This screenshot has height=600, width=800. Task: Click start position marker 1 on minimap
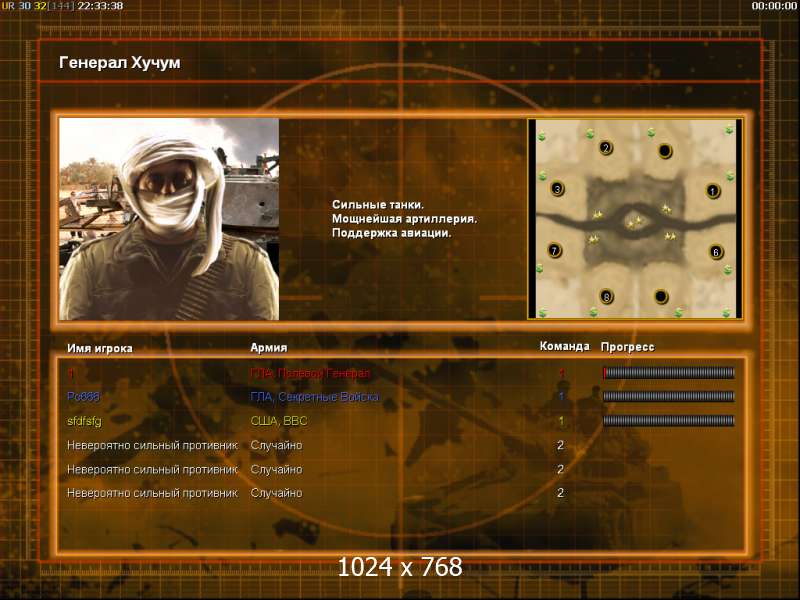[x=713, y=191]
